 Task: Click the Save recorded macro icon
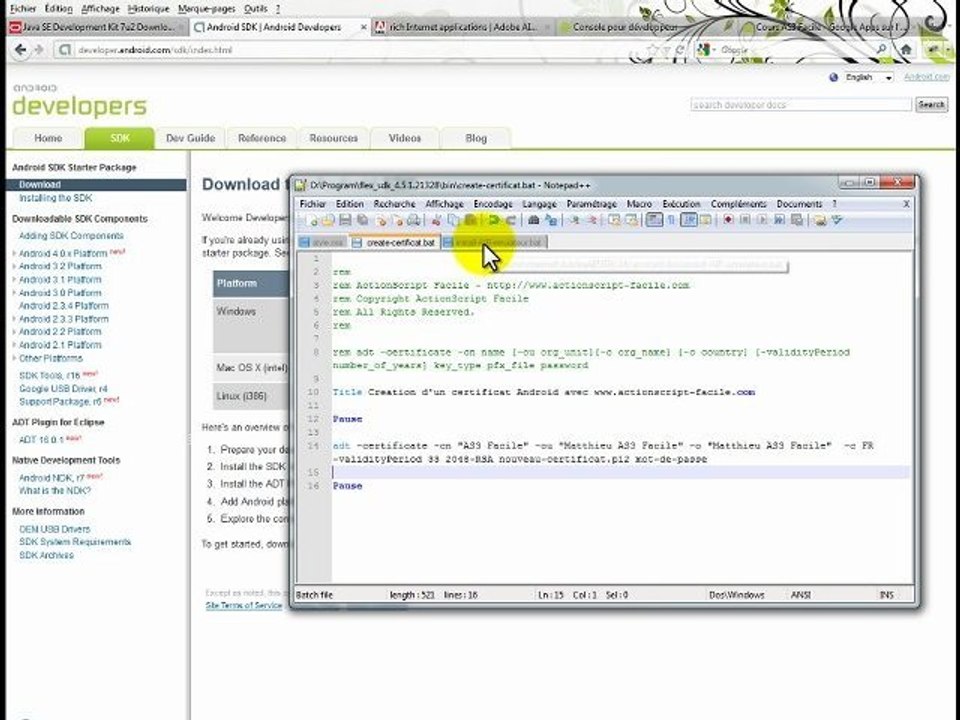(x=797, y=220)
